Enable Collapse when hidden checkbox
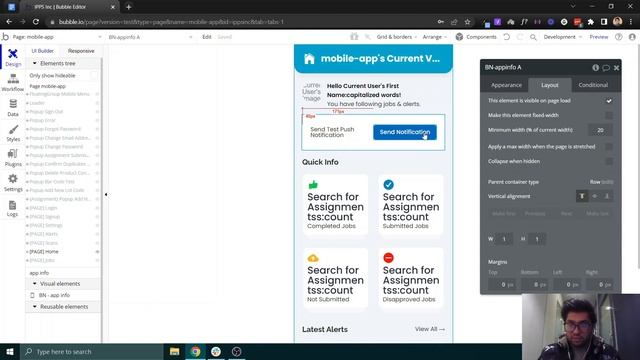Screen dimensions: 640x360 coord(609,161)
